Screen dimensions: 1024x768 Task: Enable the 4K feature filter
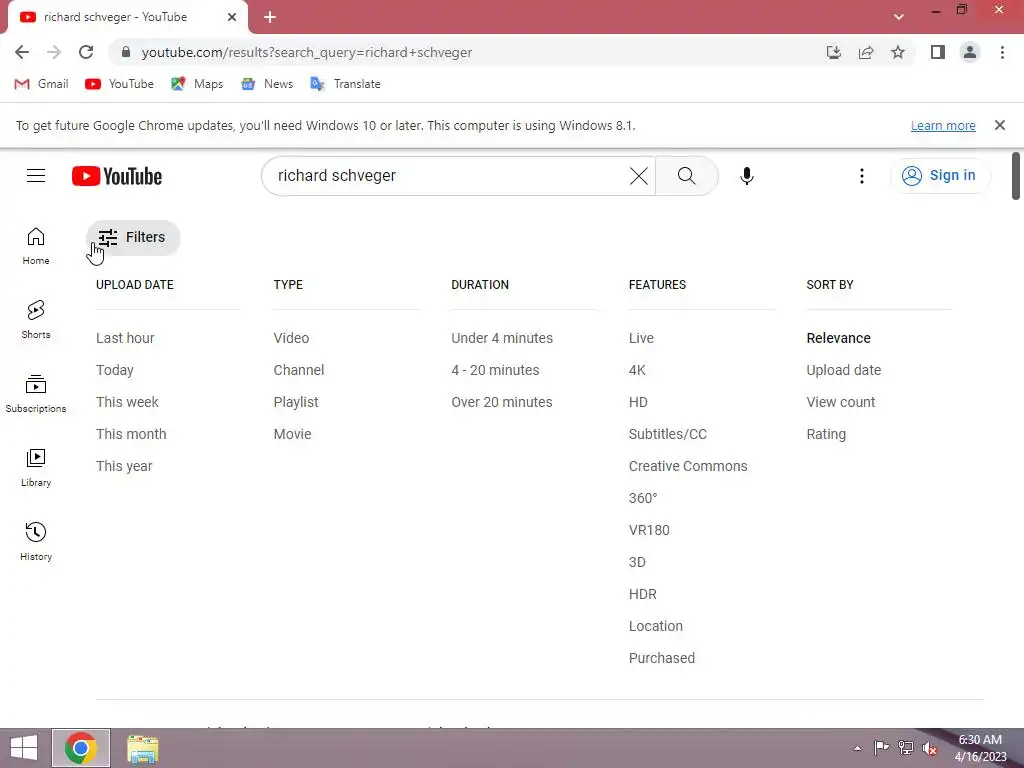(x=637, y=370)
